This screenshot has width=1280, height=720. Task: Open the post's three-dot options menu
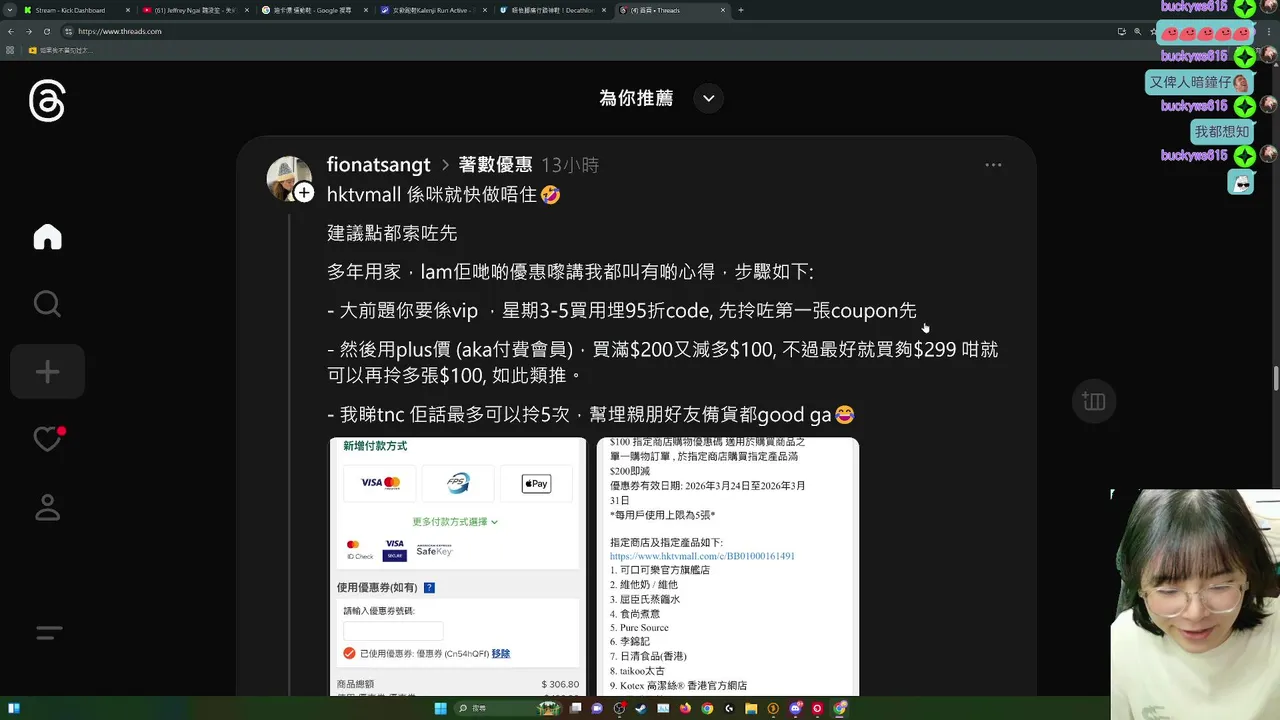click(993, 165)
